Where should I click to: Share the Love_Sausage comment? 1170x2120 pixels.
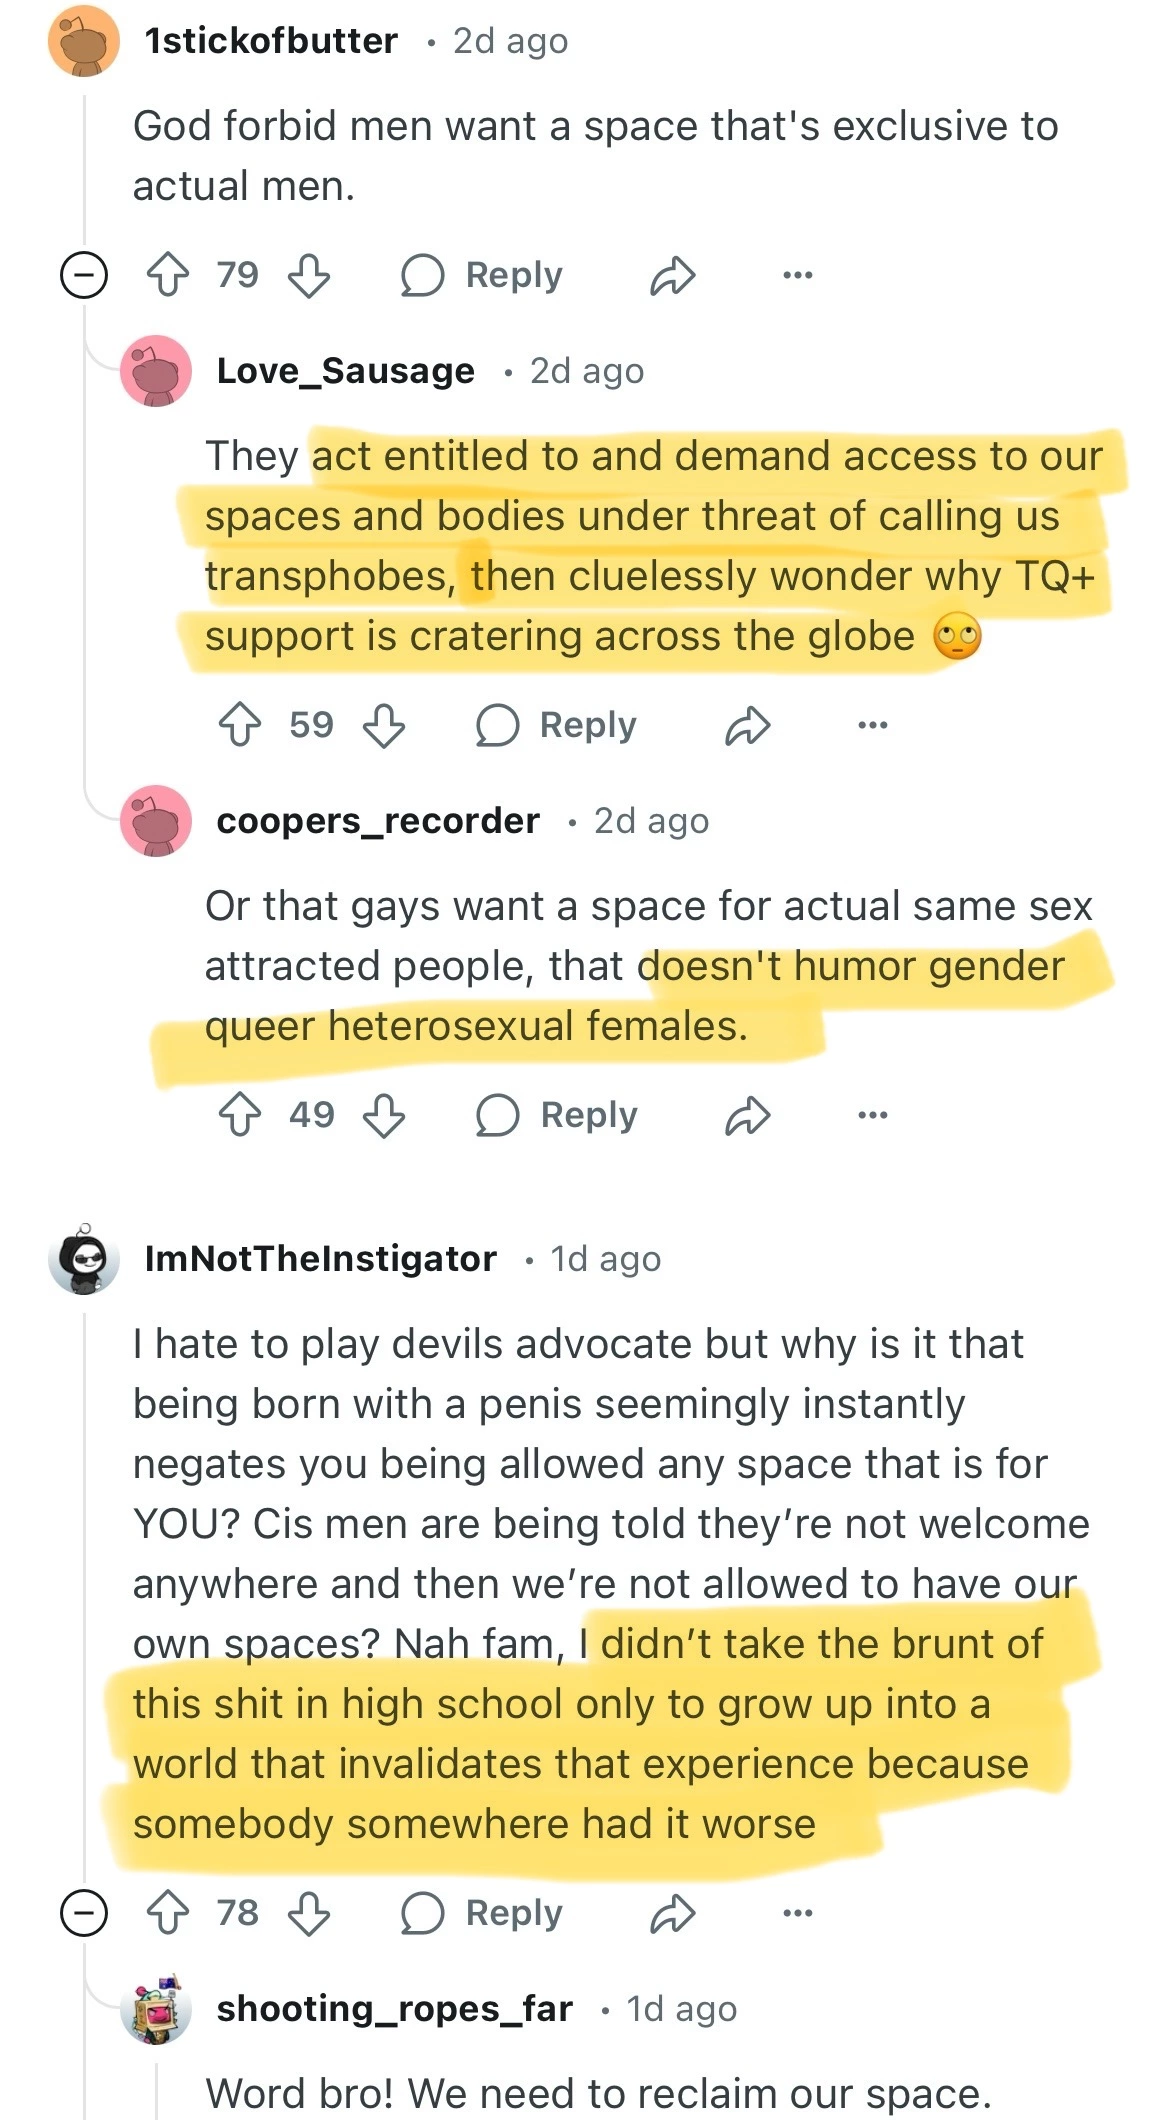click(x=747, y=725)
